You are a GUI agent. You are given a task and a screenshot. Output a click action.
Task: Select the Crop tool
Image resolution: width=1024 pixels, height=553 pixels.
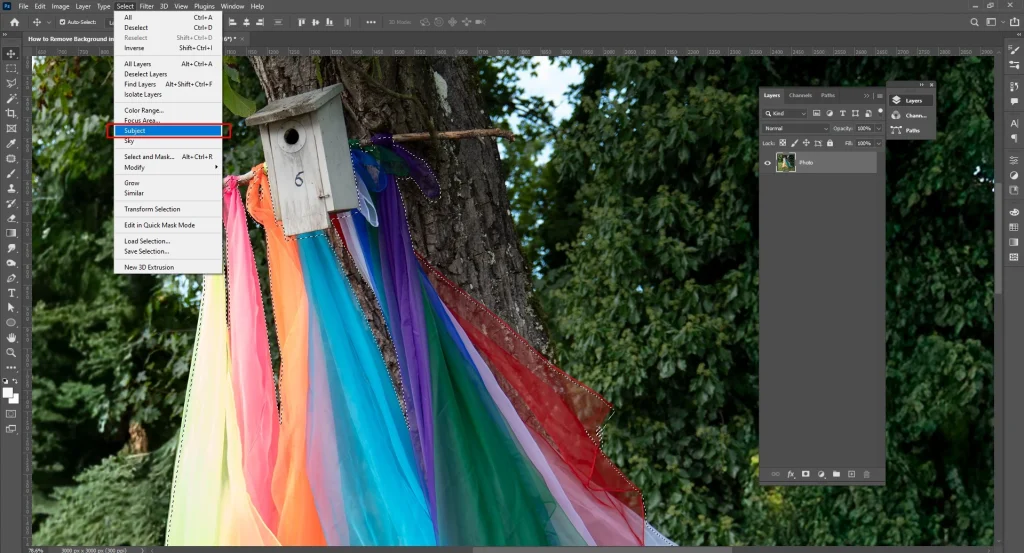[x=11, y=114]
